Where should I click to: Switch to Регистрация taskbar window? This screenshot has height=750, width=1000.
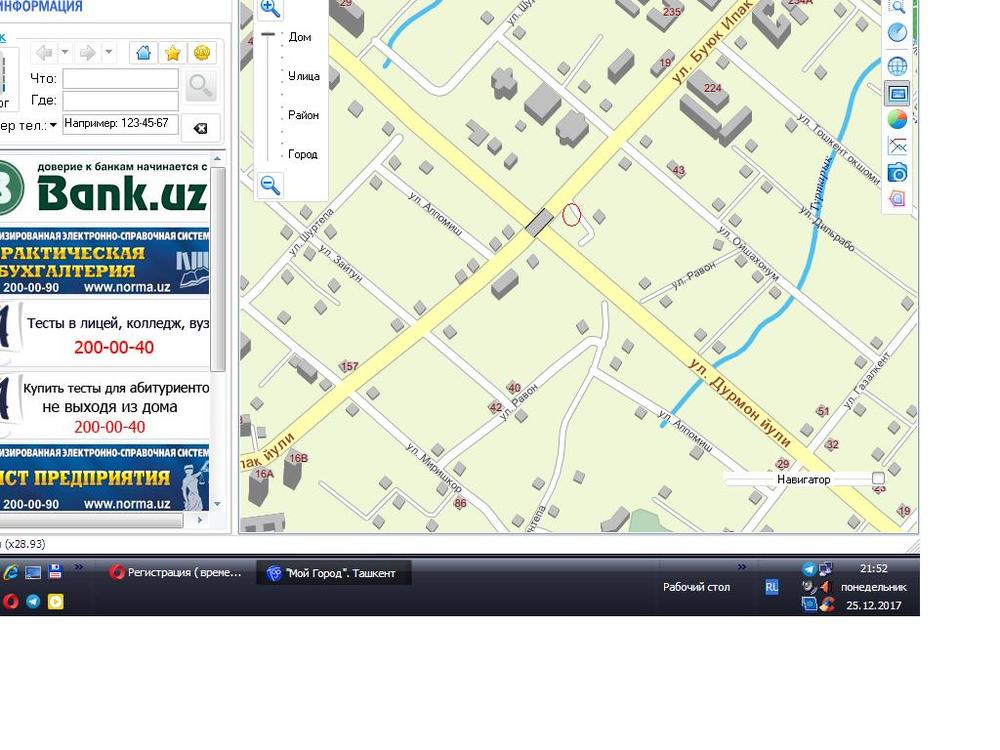tap(176, 573)
